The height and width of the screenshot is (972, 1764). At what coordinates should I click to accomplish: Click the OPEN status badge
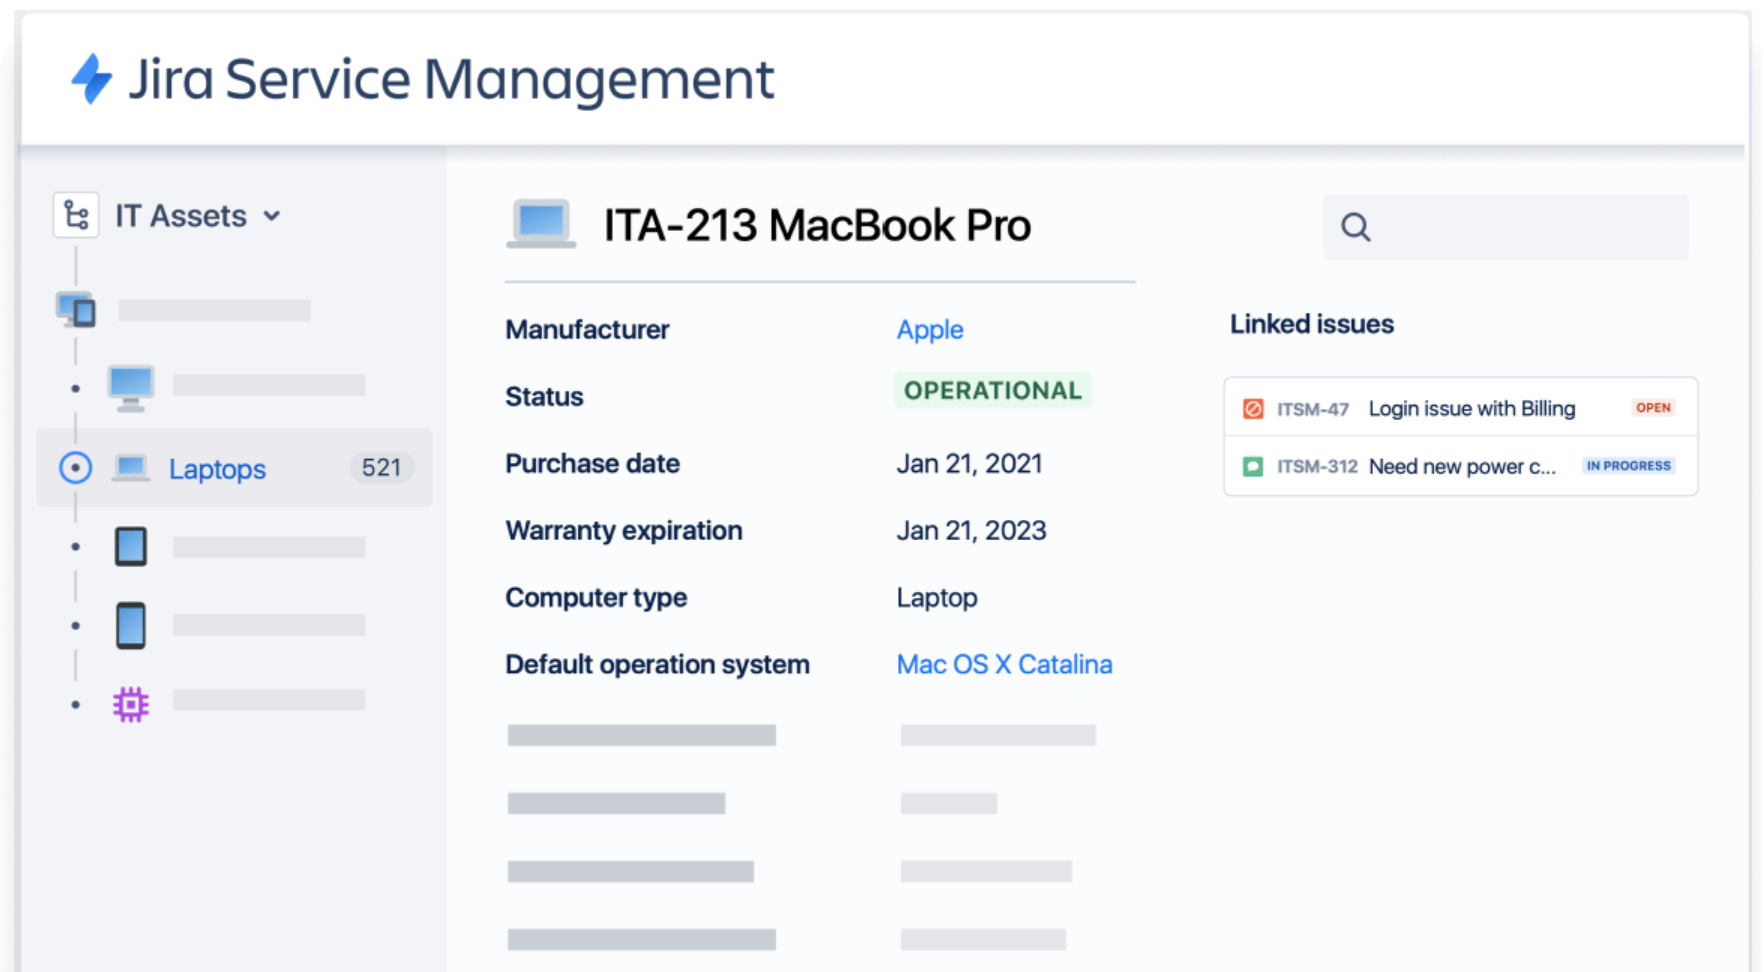1653,408
